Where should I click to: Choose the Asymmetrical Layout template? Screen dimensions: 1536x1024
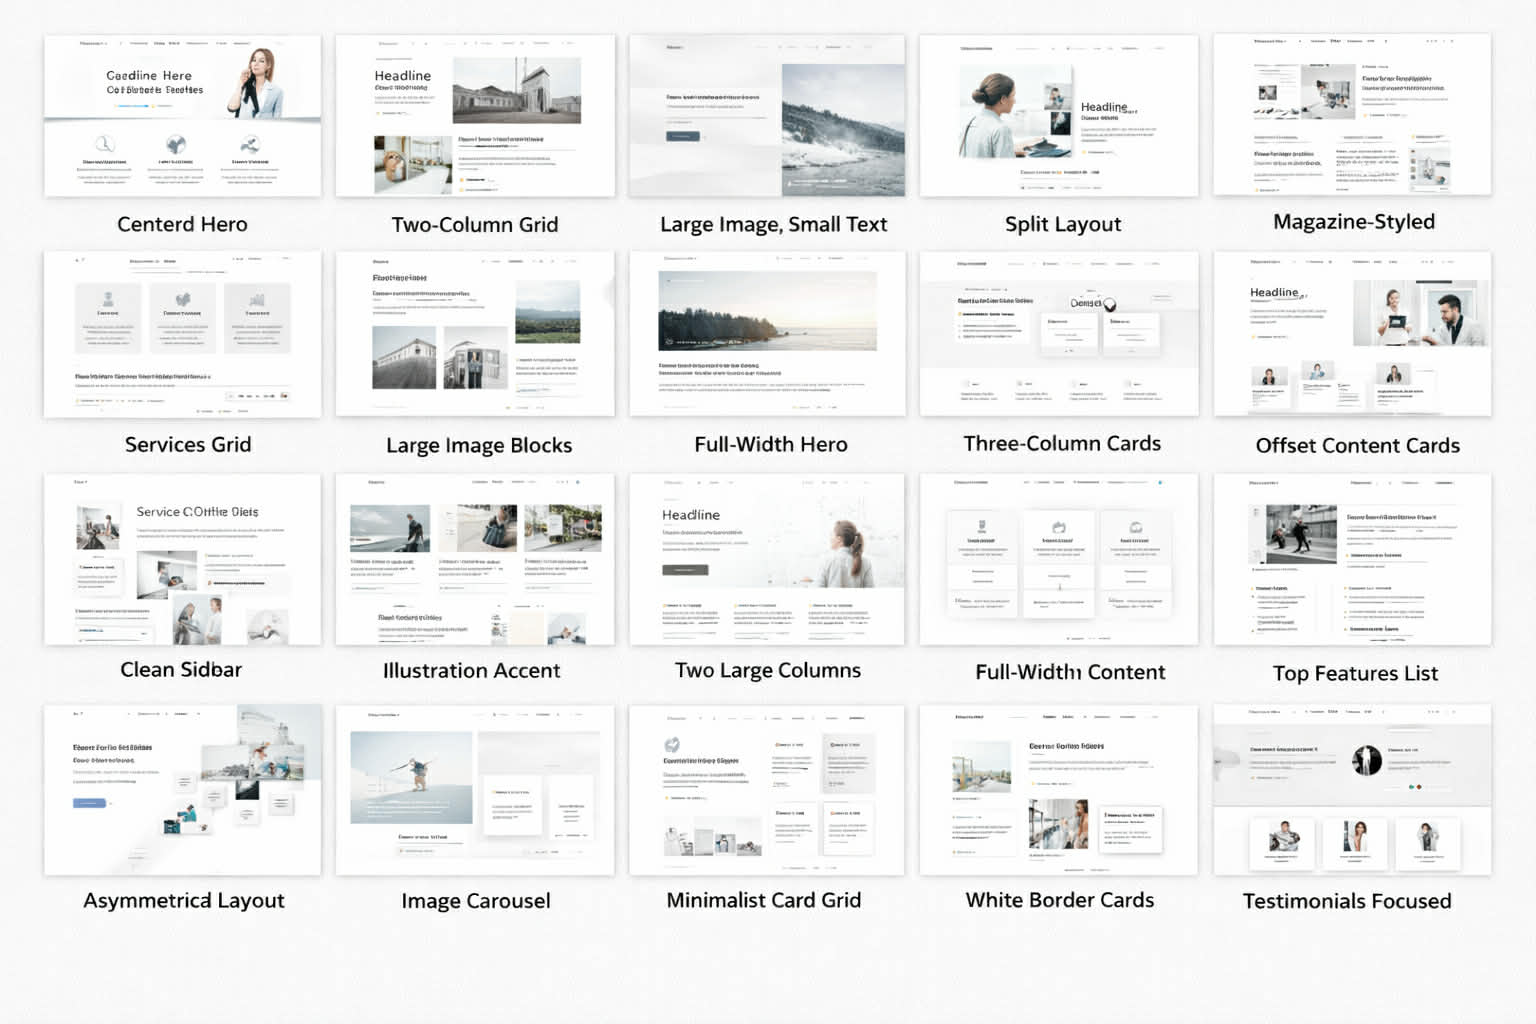[x=182, y=789]
